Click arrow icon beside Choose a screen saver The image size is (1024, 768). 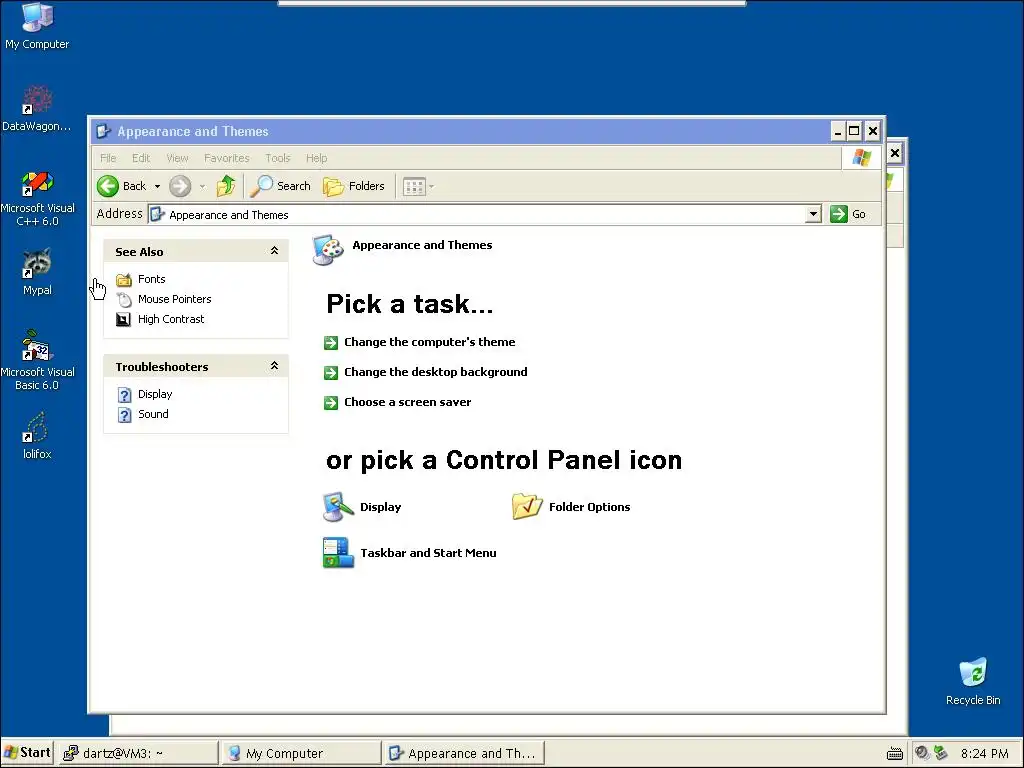click(331, 402)
